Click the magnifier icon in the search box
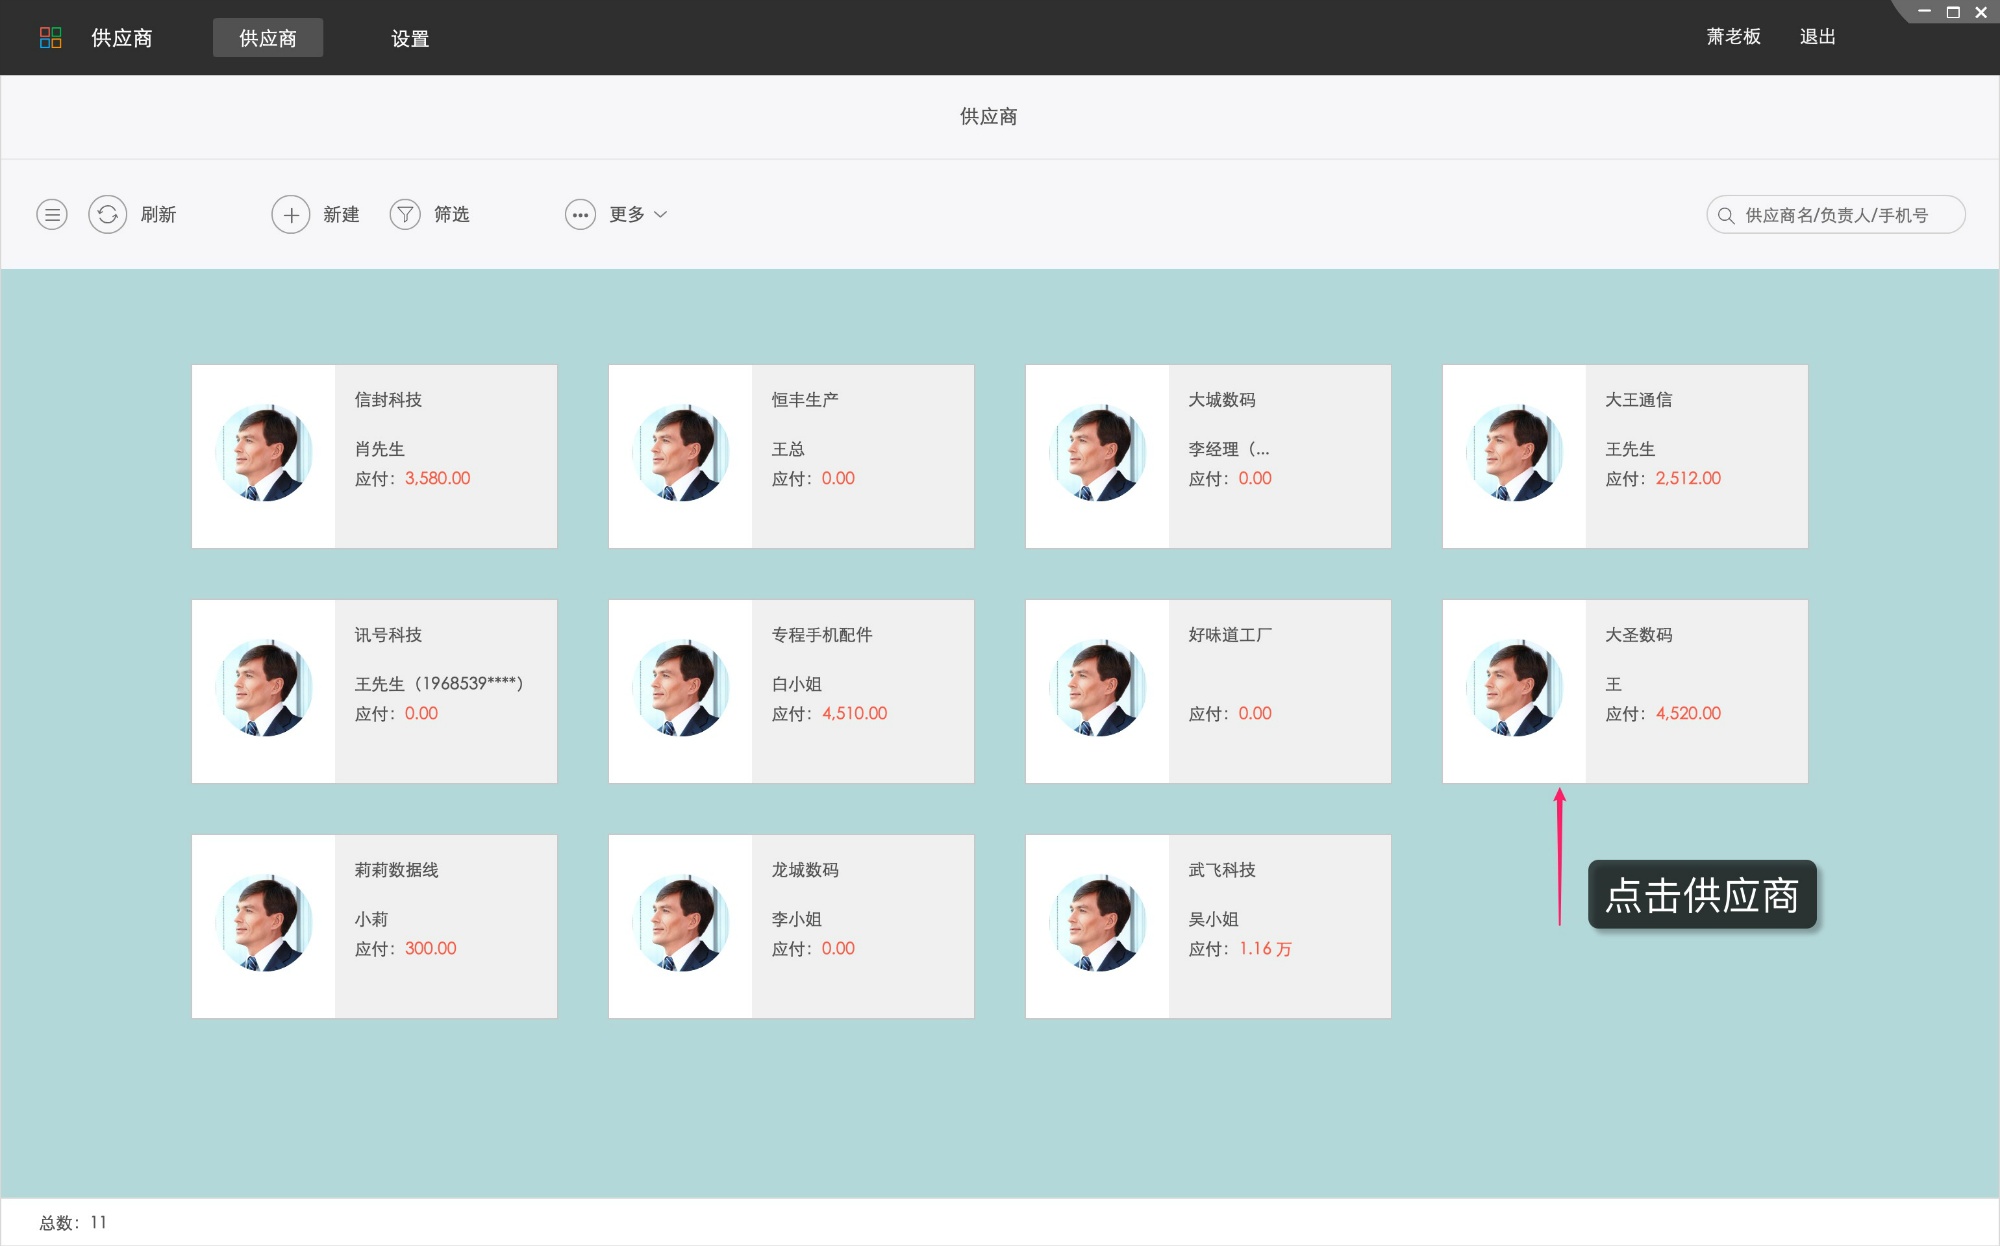The image size is (2000, 1246). coord(1724,214)
